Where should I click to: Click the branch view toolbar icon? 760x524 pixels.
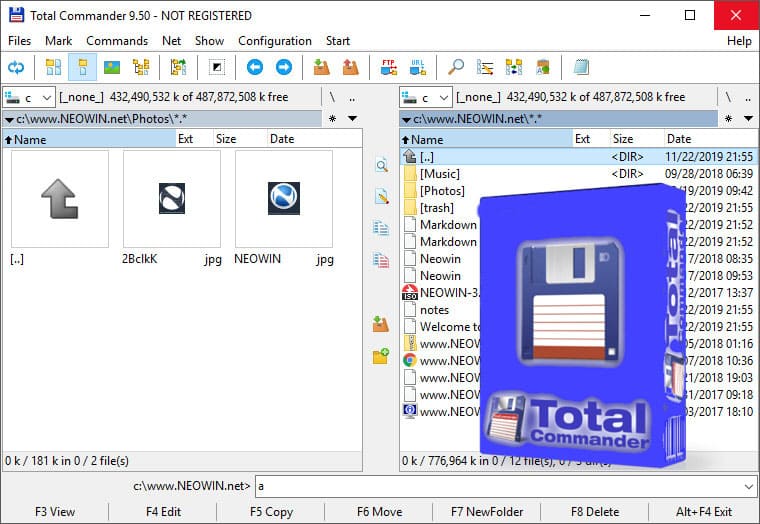click(x=178, y=67)
